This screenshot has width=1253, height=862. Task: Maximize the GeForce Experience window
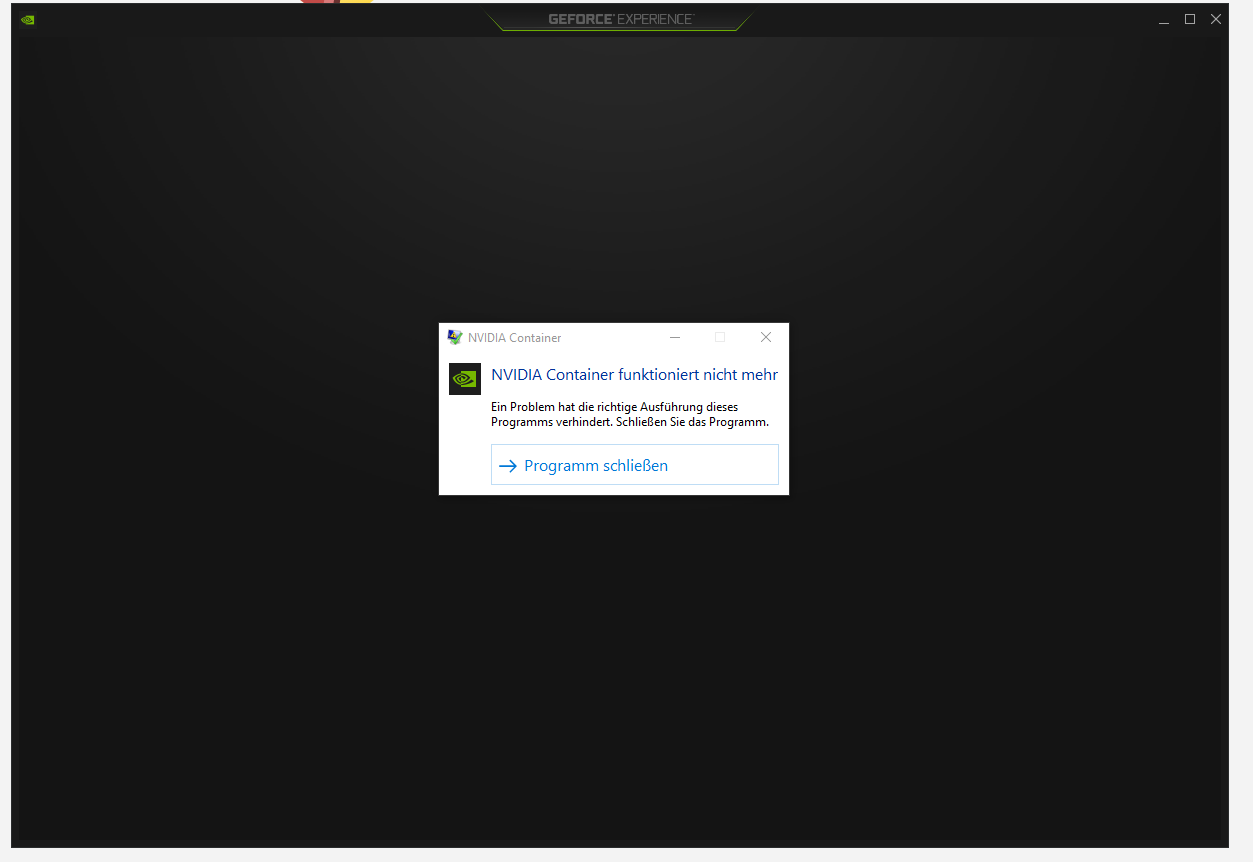[1190, 19]
